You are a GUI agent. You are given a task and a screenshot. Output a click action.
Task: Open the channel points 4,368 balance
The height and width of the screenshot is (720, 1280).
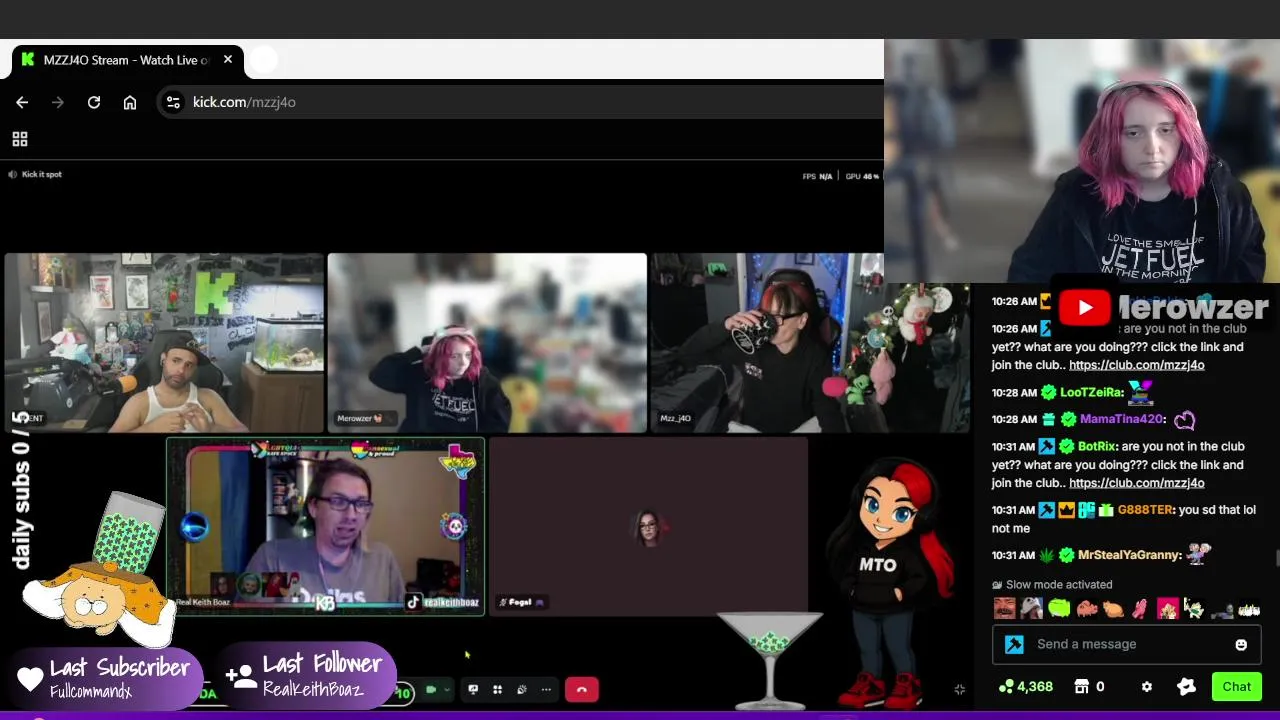pos(1026,687)
